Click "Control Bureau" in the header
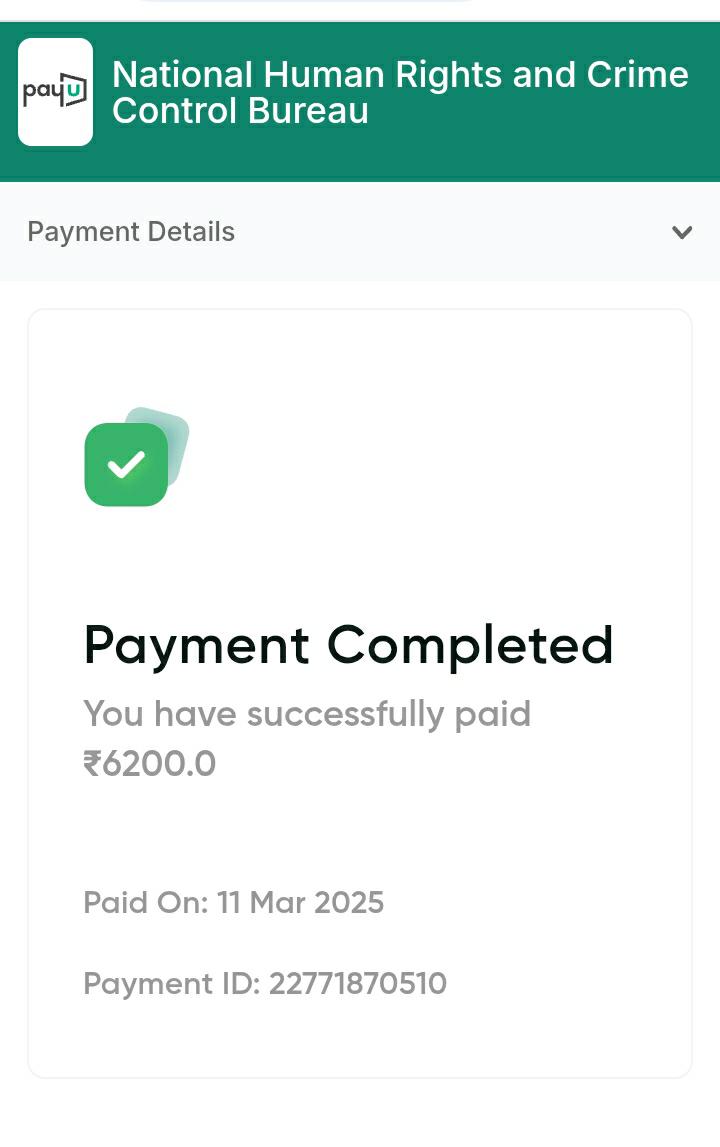Image resolution: width=720 pixels, height=1147 pixels. [x=240, y=111]
